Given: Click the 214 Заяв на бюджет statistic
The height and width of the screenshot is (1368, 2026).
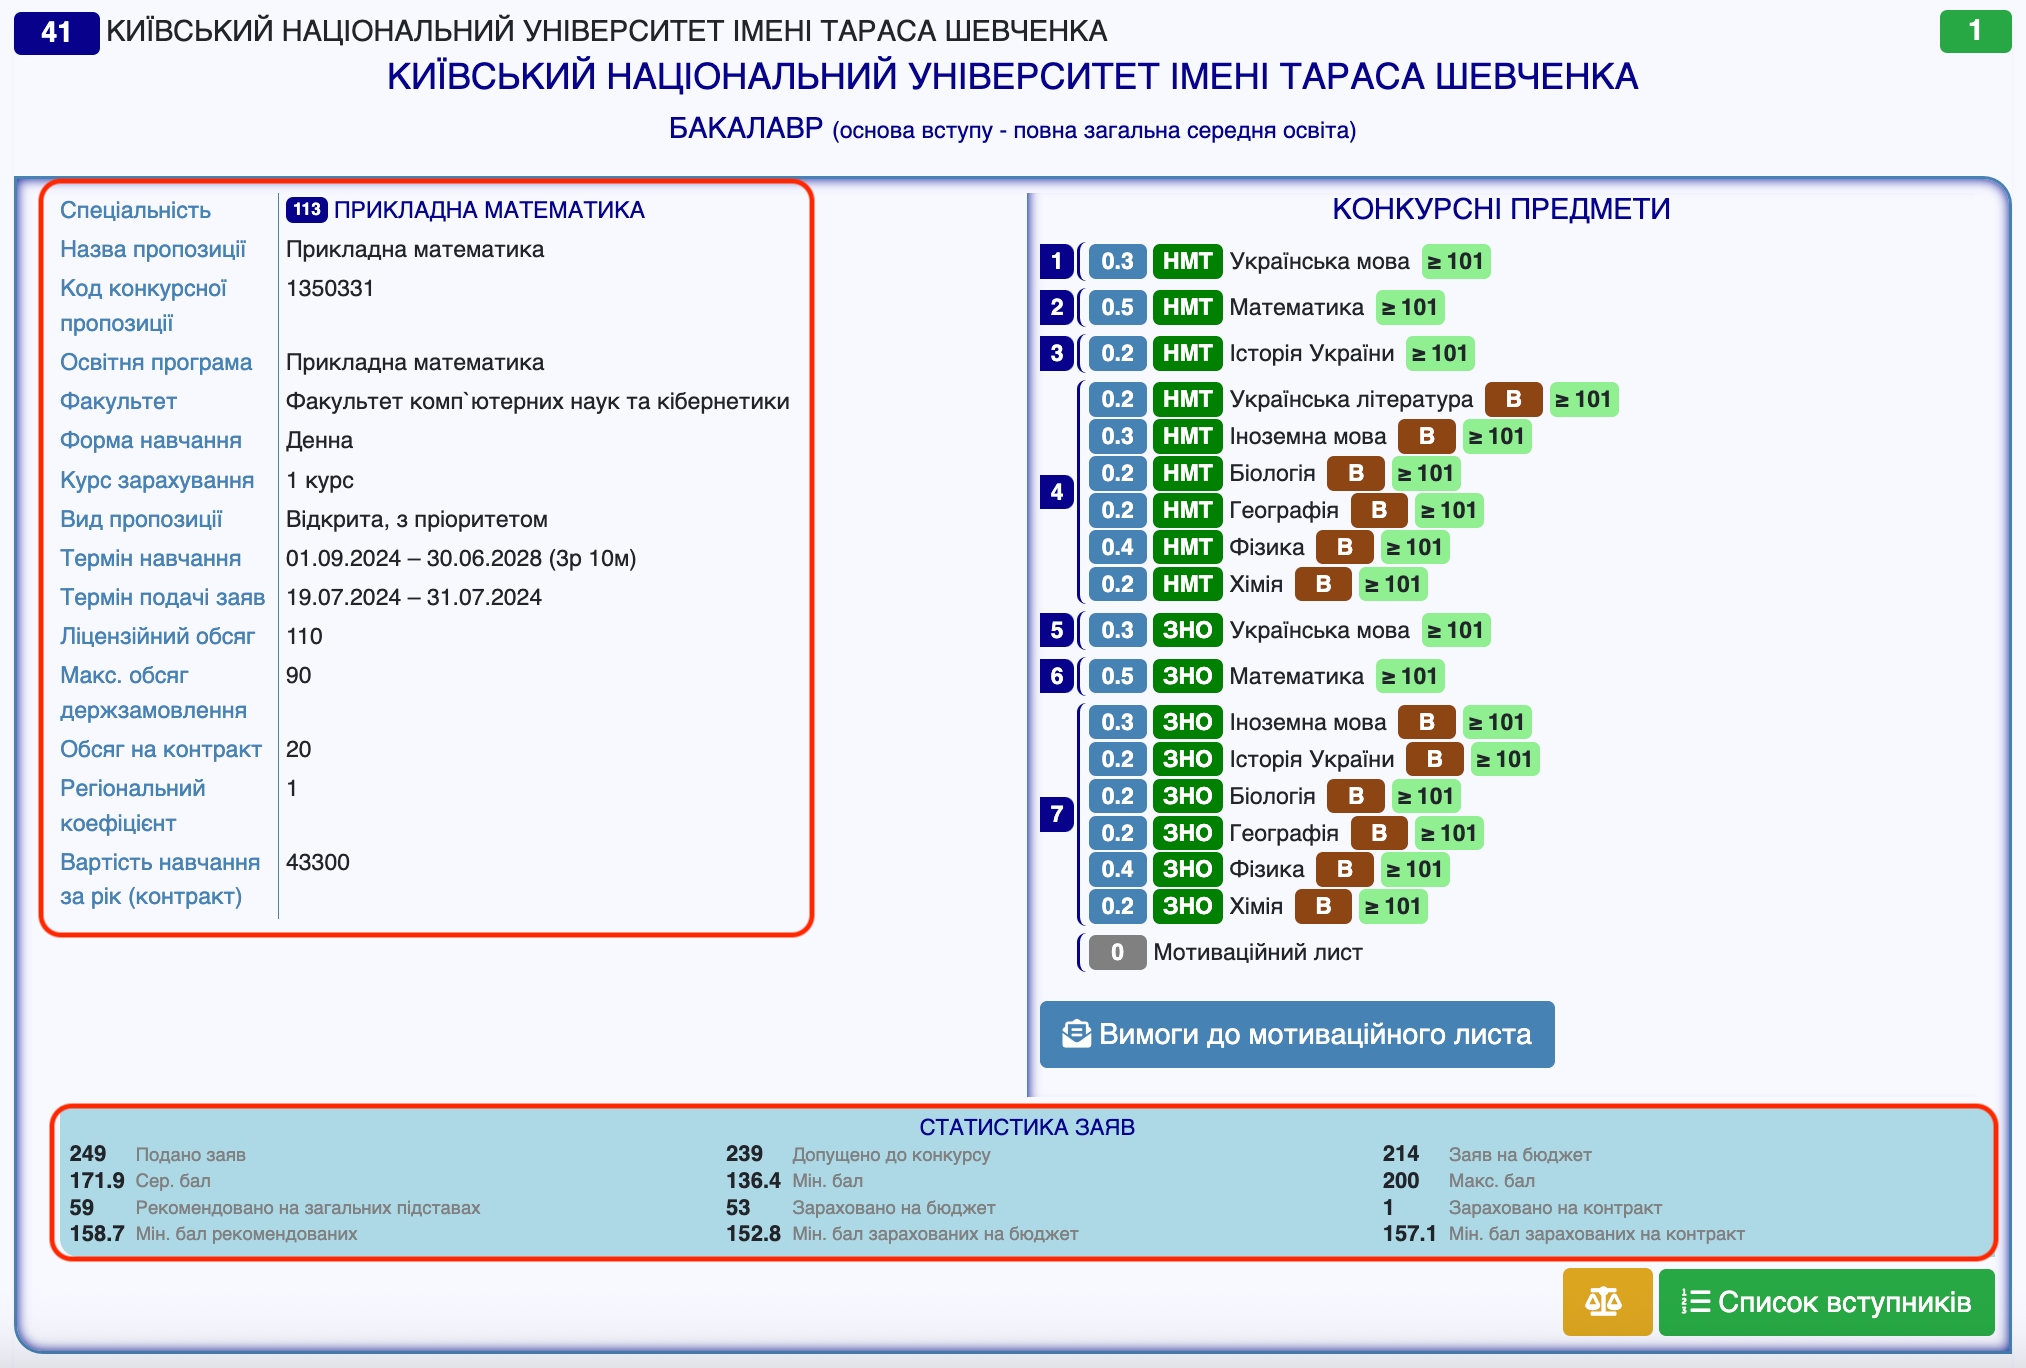Looking at the screenshot, I should (x=1487, y=1154).
